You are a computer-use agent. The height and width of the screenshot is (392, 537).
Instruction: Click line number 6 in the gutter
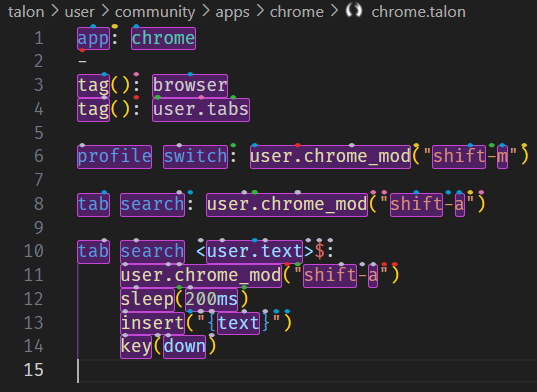click(39, 156)
